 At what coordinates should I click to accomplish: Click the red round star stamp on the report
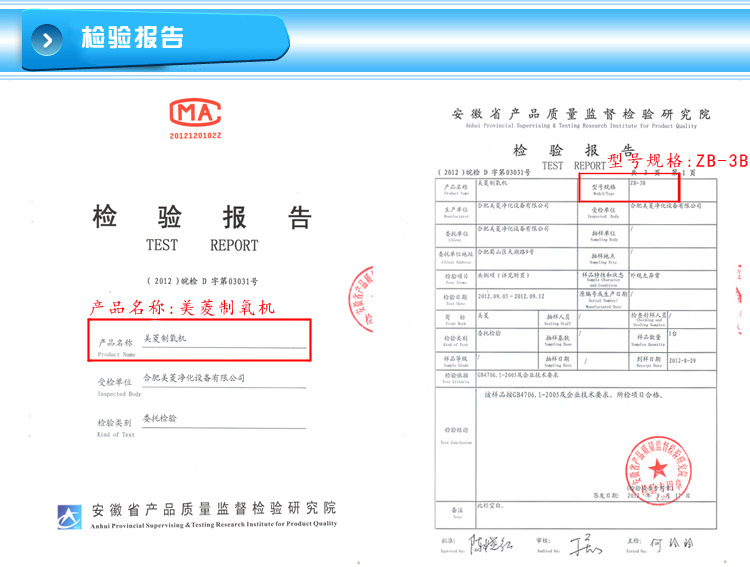coord(658,470)
